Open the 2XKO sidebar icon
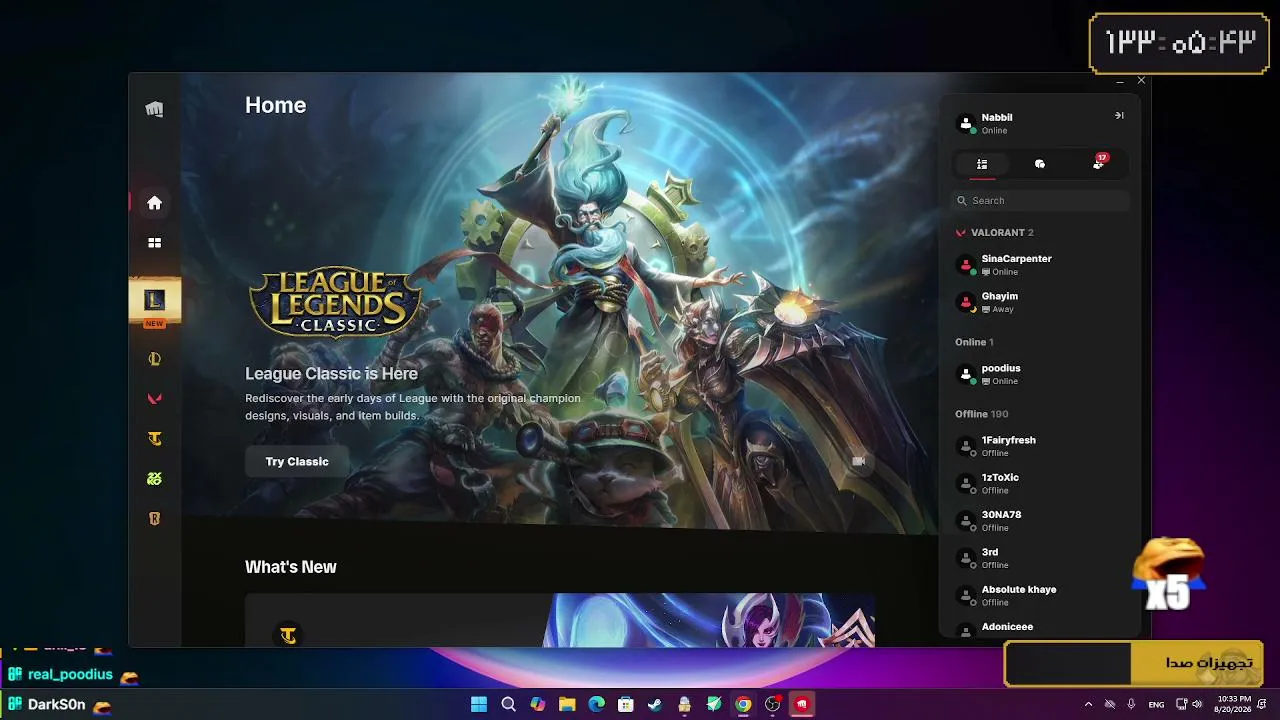The image size is (1280, 720). (x=154, y=479)
